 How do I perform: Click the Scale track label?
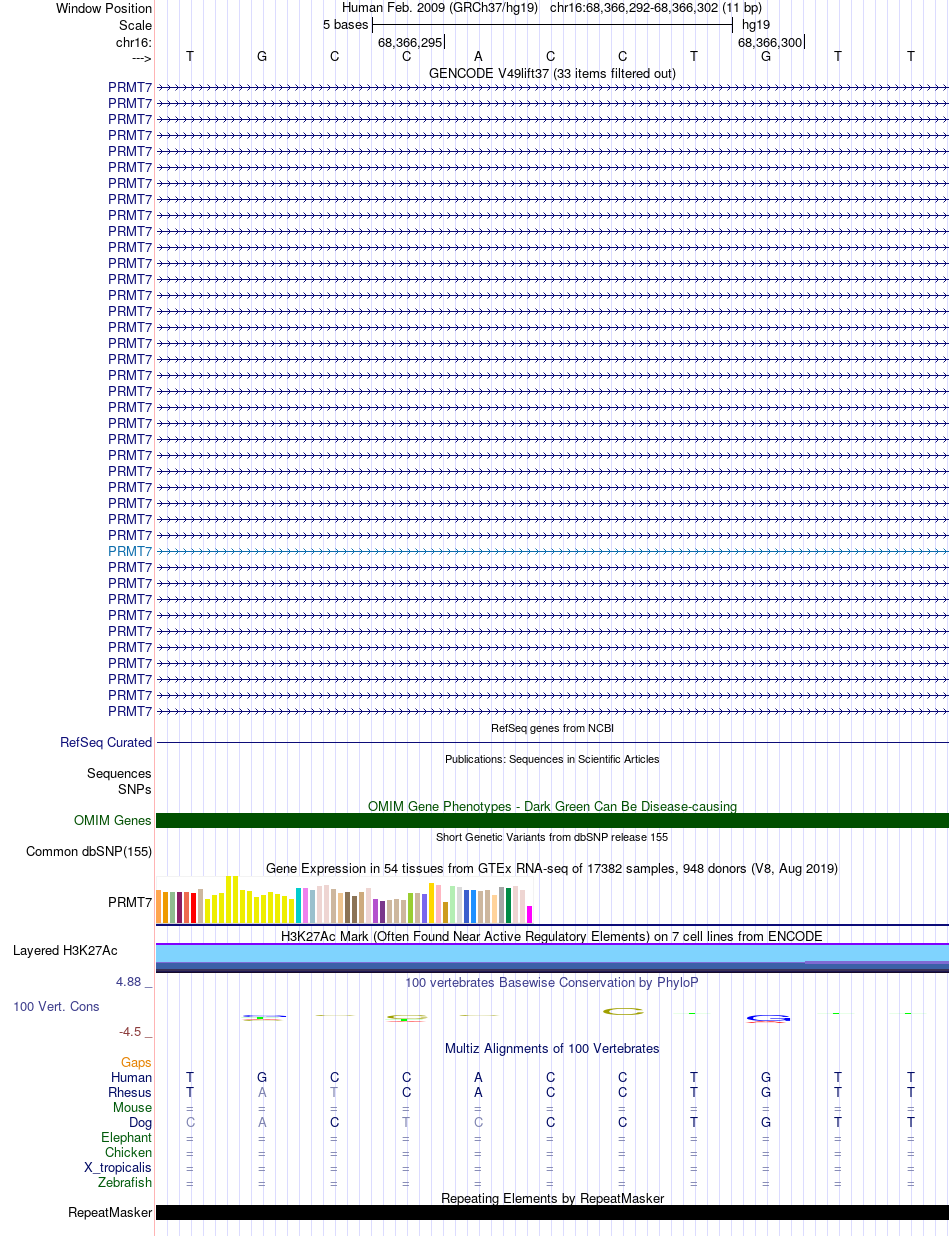tap(135, 25)
